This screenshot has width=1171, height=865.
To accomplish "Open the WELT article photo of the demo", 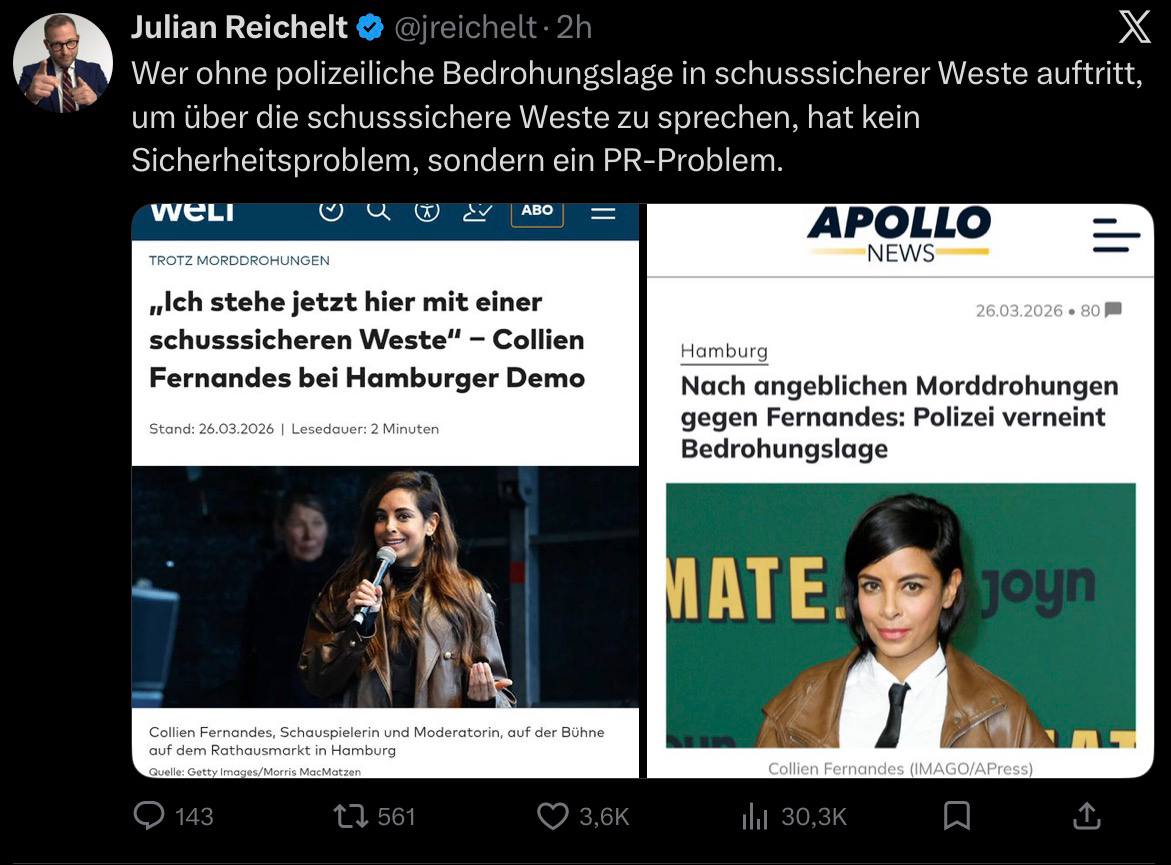I will [385, 587].
